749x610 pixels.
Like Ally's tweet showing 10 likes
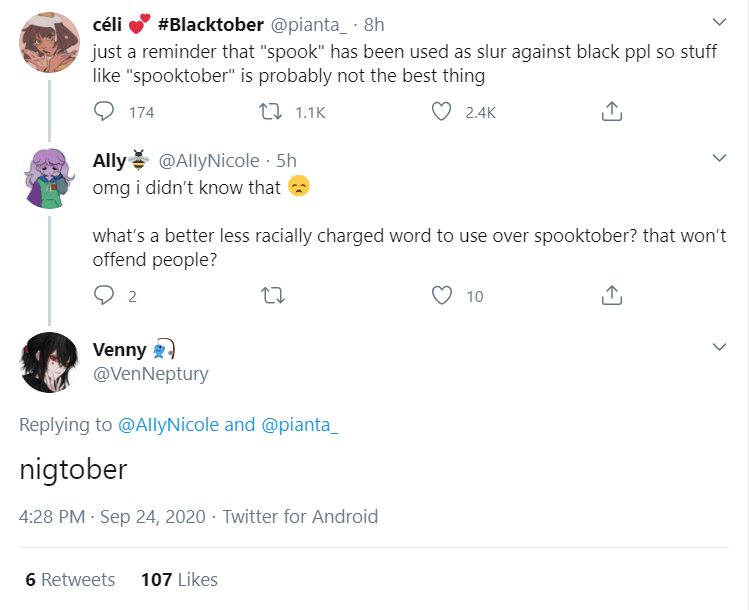[441, 295]
